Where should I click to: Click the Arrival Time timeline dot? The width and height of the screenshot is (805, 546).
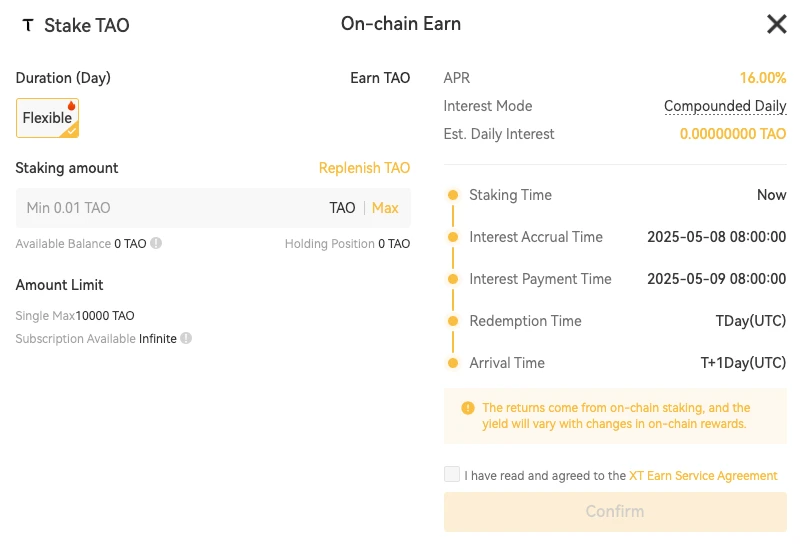point(453,363)
